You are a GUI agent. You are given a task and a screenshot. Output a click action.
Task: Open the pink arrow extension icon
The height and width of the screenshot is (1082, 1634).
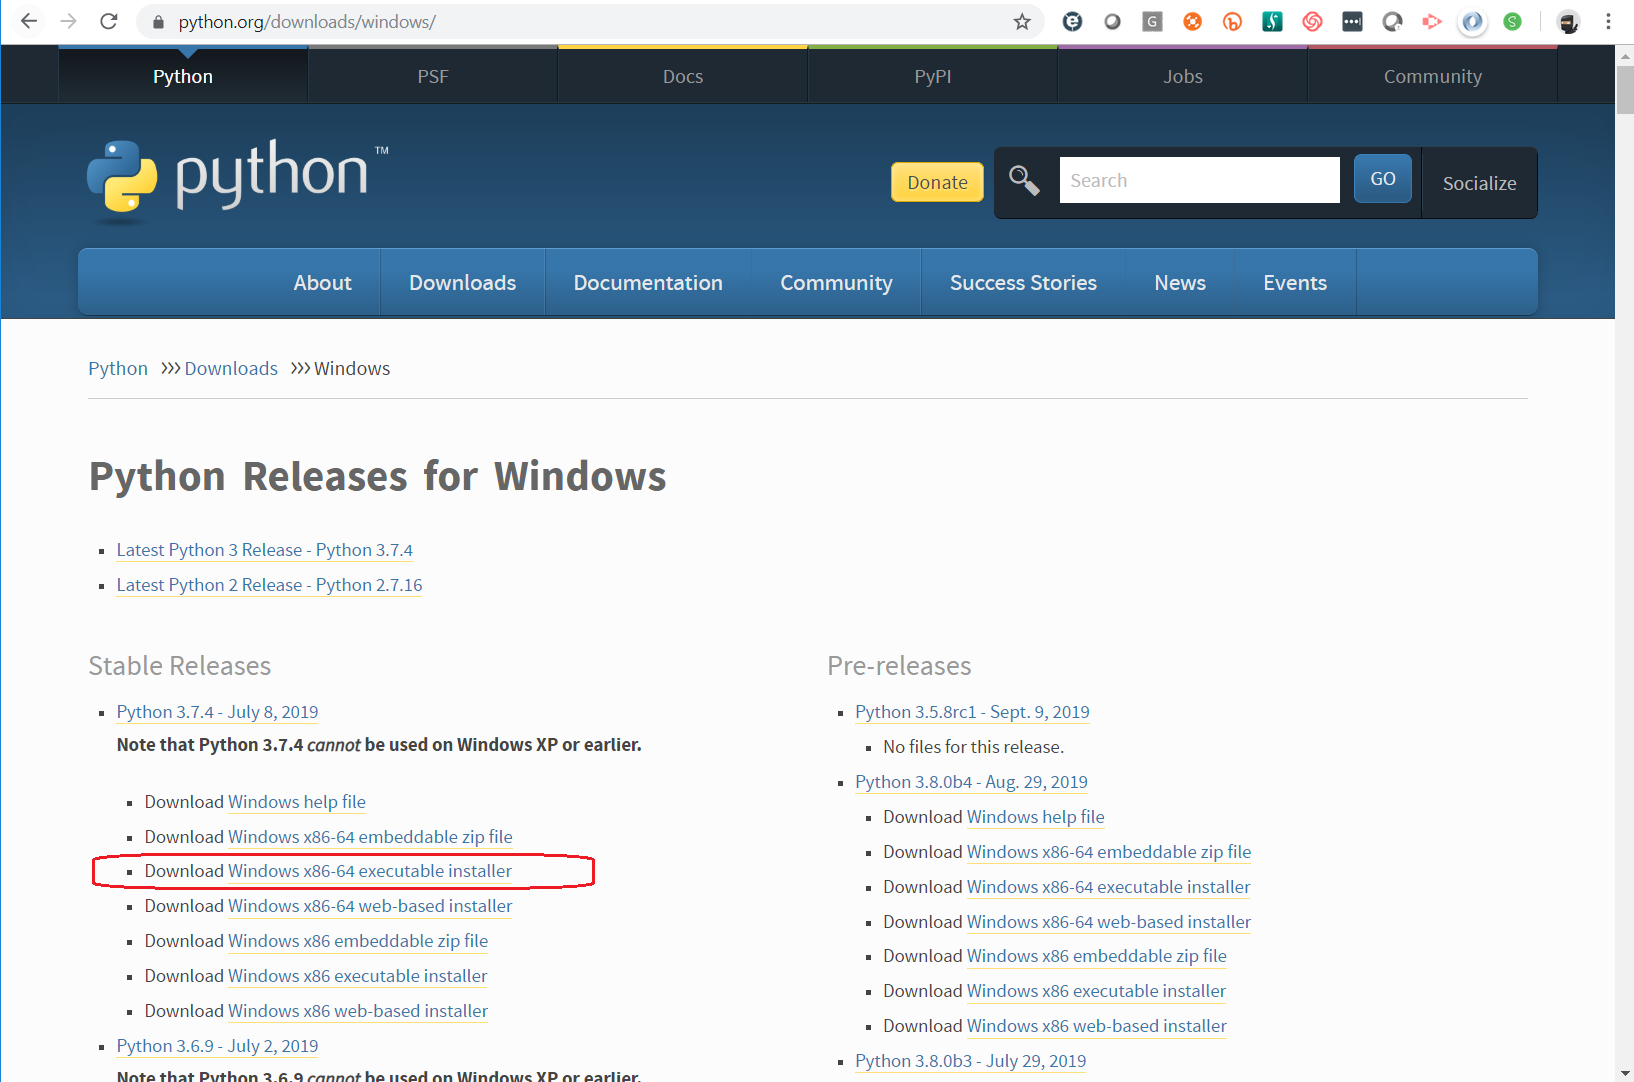pos(1432,21)
